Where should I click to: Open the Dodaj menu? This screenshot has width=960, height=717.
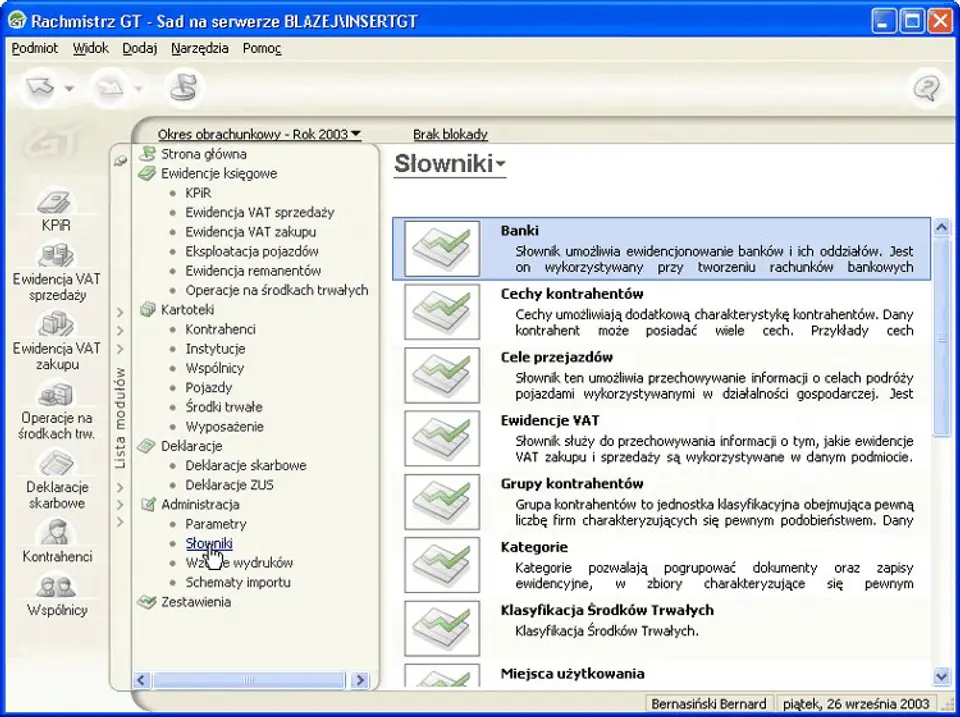tap(140, 48)
